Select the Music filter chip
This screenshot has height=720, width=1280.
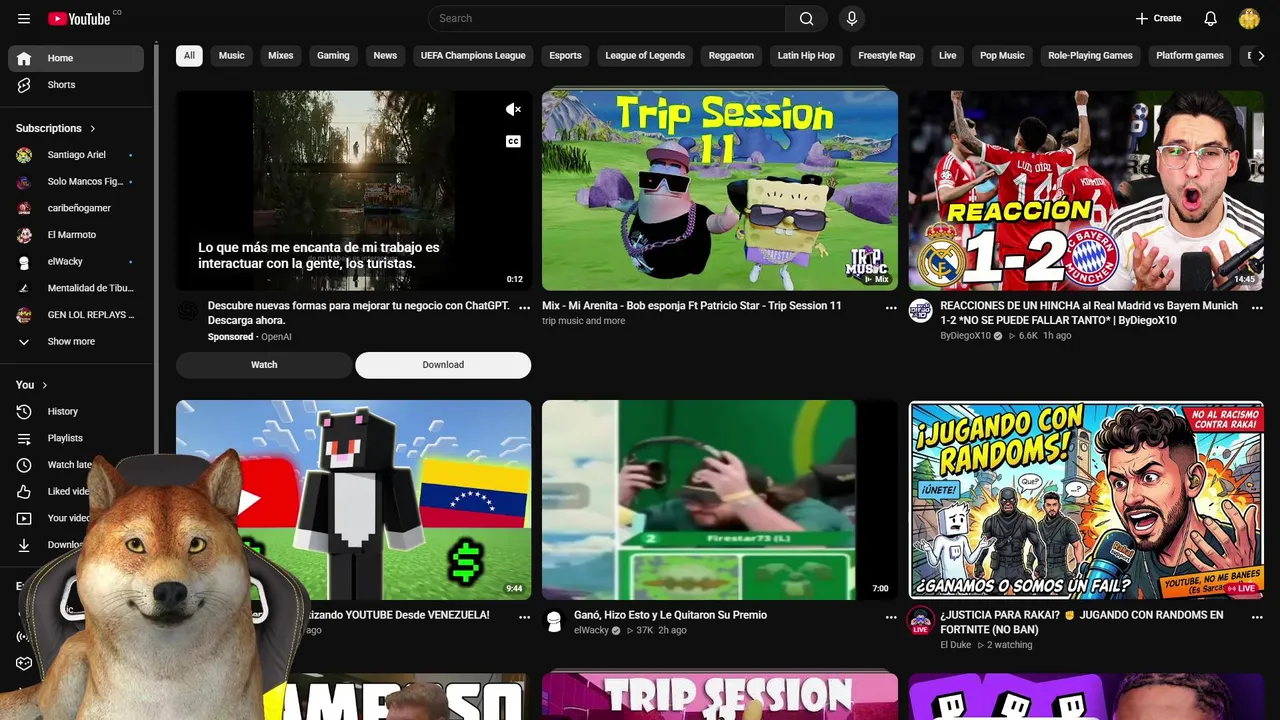coord(232,56)
